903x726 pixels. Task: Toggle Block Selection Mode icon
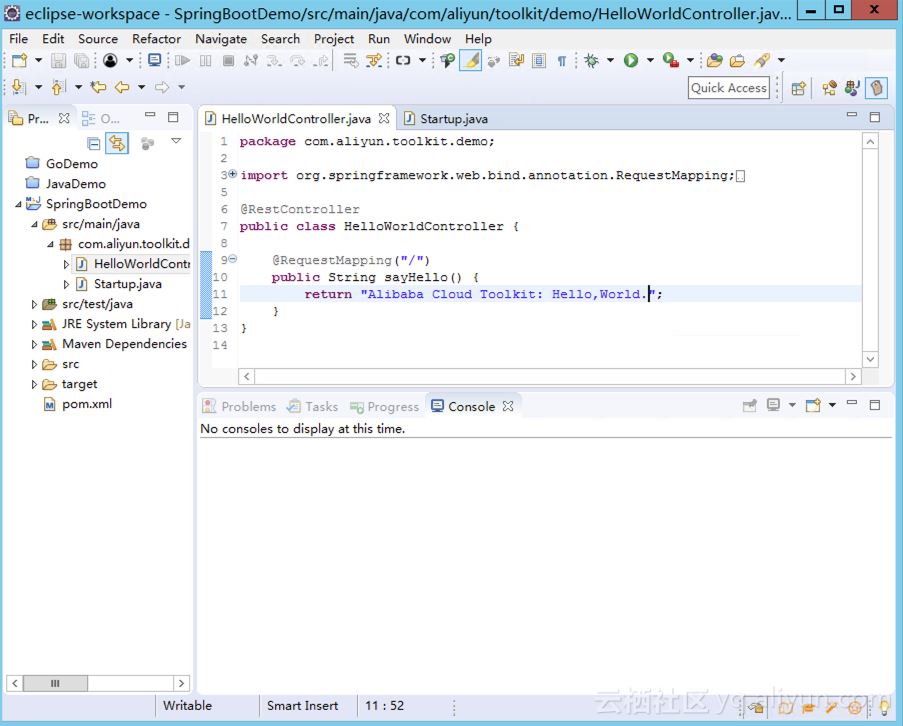click(x=539, y=60)
